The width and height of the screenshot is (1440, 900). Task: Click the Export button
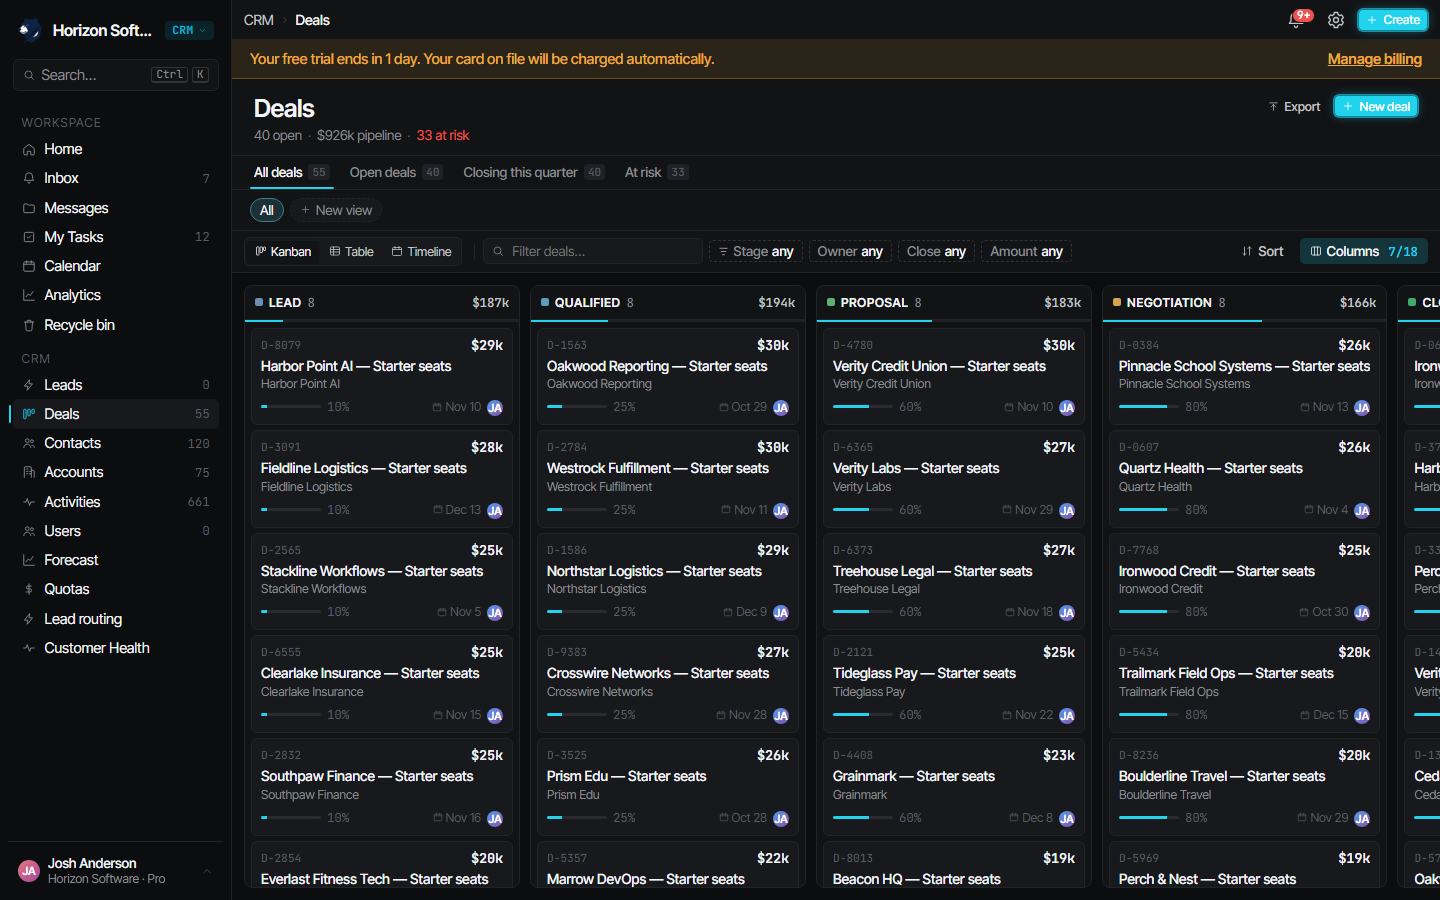tap(1294, 106)
